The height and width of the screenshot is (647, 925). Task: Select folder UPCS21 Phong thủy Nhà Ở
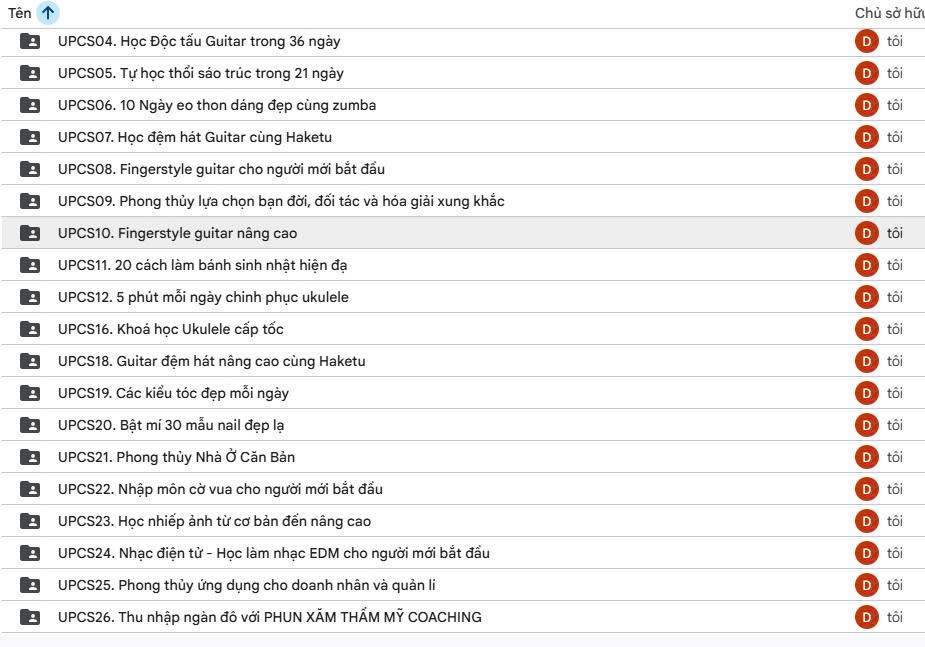462,457
